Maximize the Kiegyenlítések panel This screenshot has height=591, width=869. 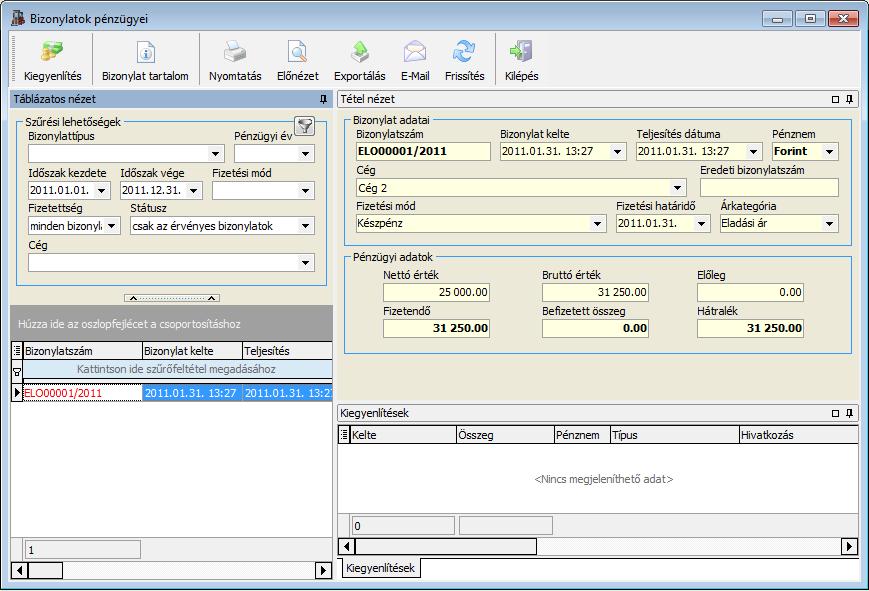835,413
